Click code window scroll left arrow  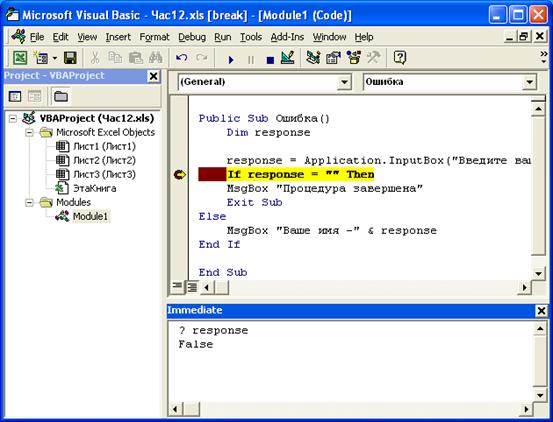pyautogui.click(x=207, y=288)
